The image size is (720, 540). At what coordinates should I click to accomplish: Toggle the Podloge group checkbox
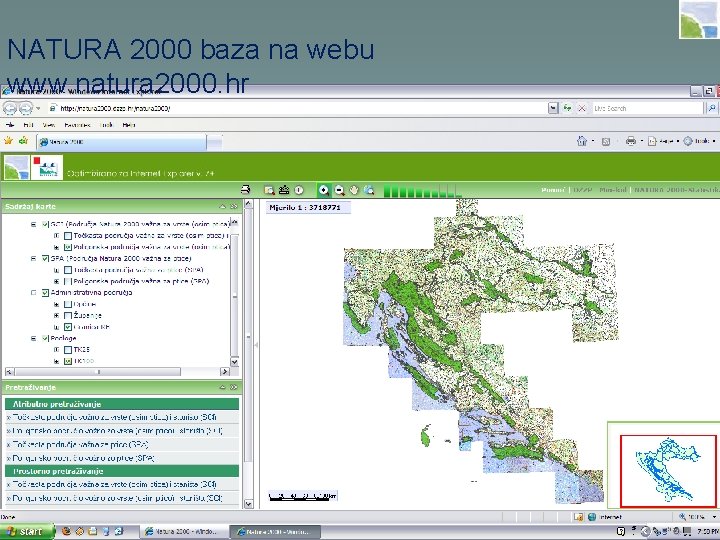coord(45,338)
